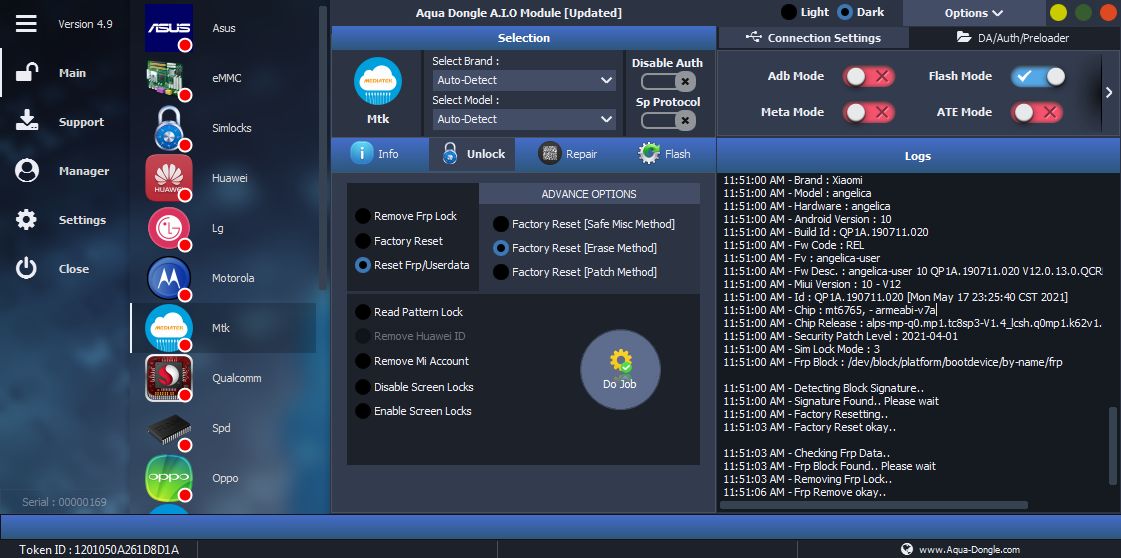Click the Do Job button

tap(620, 369)
